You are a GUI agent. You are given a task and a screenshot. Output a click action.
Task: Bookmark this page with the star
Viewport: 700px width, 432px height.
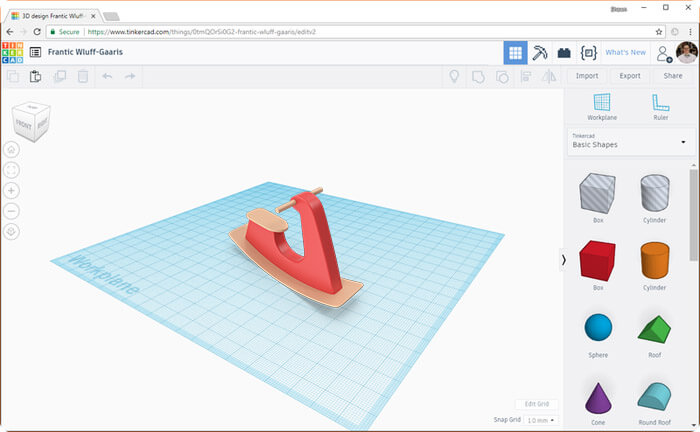click(658, 32)
